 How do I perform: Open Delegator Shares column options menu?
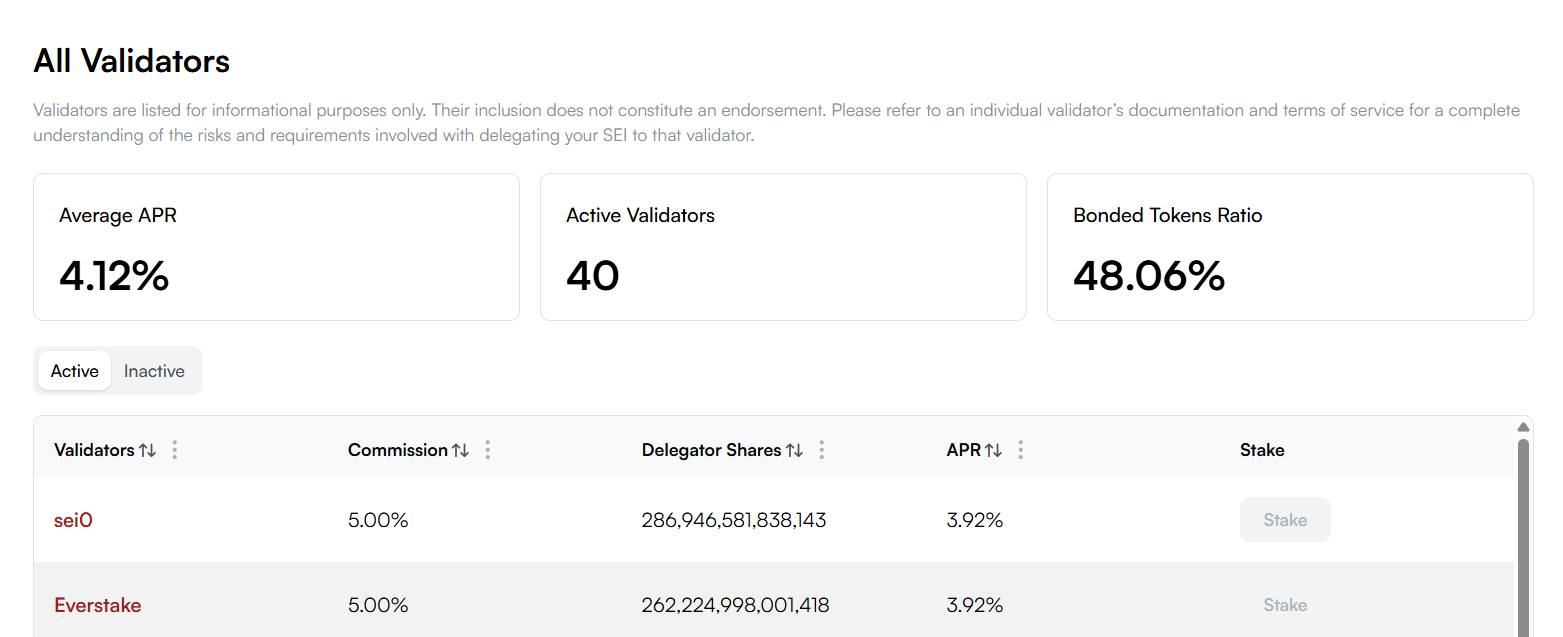click(822, 450)
